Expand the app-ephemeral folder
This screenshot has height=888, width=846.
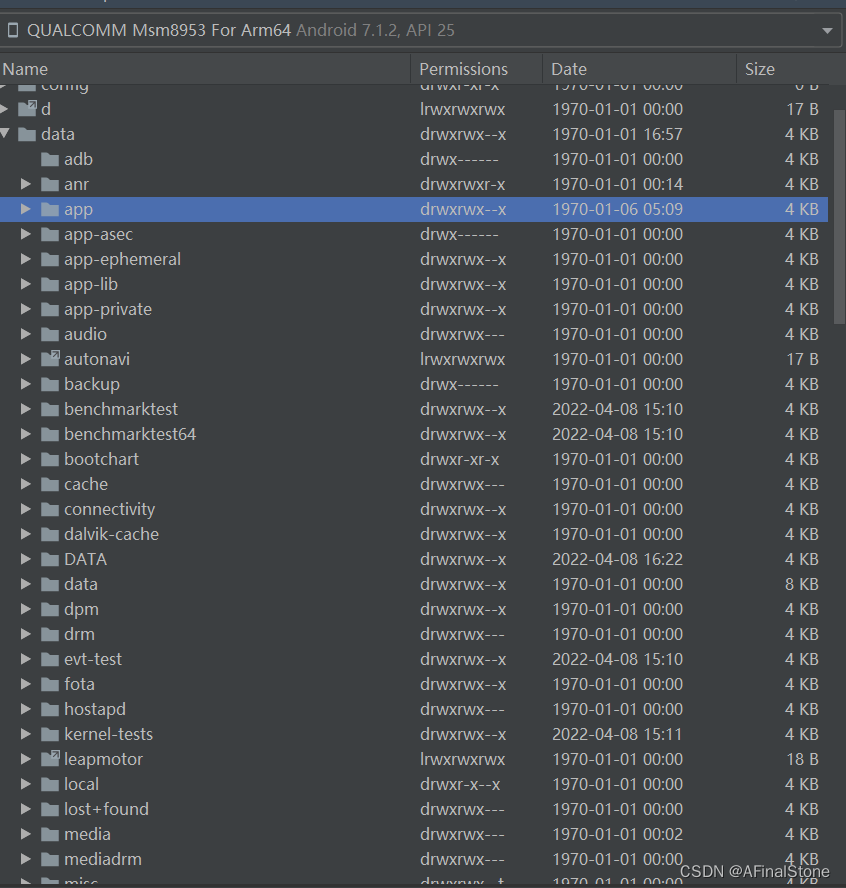coord(25,259)
